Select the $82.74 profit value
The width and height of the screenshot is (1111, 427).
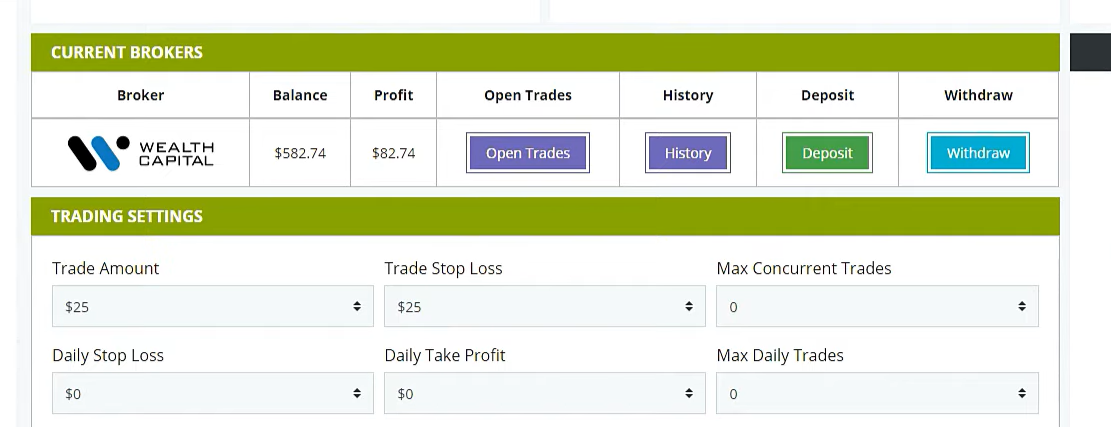coord(393,153)
